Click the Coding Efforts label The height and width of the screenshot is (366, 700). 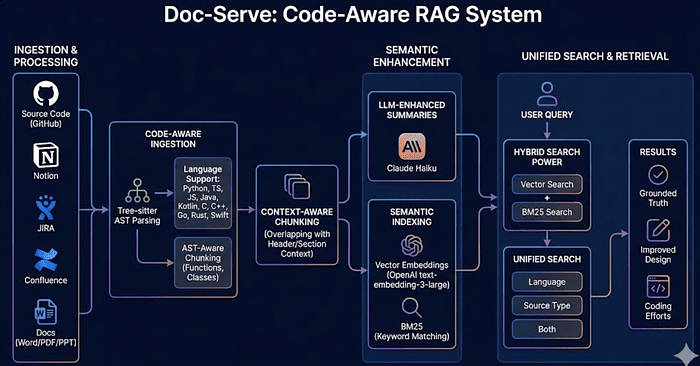(658, 311)
